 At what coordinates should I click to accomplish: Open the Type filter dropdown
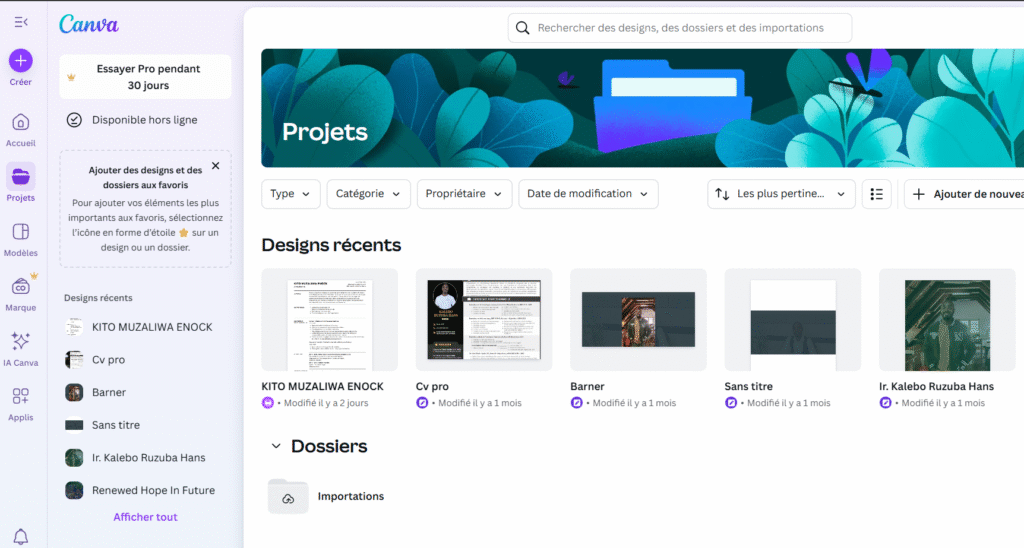[290, 194]
